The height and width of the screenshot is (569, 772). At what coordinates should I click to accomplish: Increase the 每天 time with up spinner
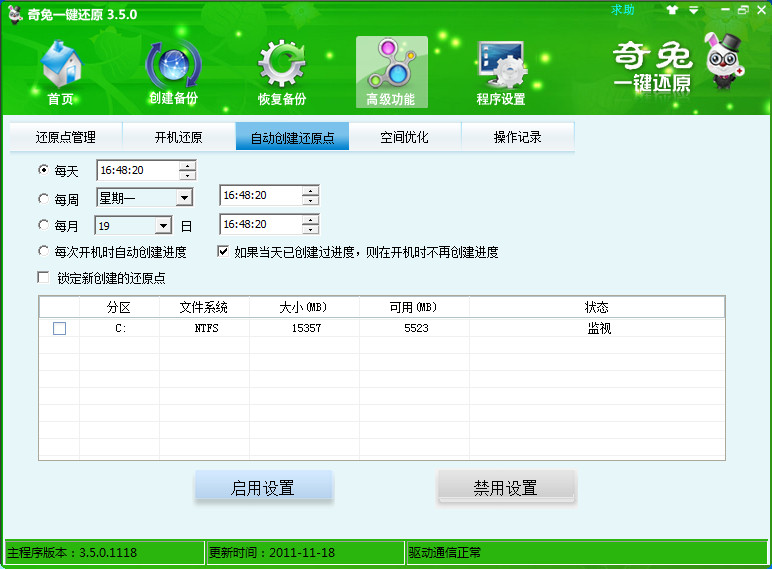[188, 166]
